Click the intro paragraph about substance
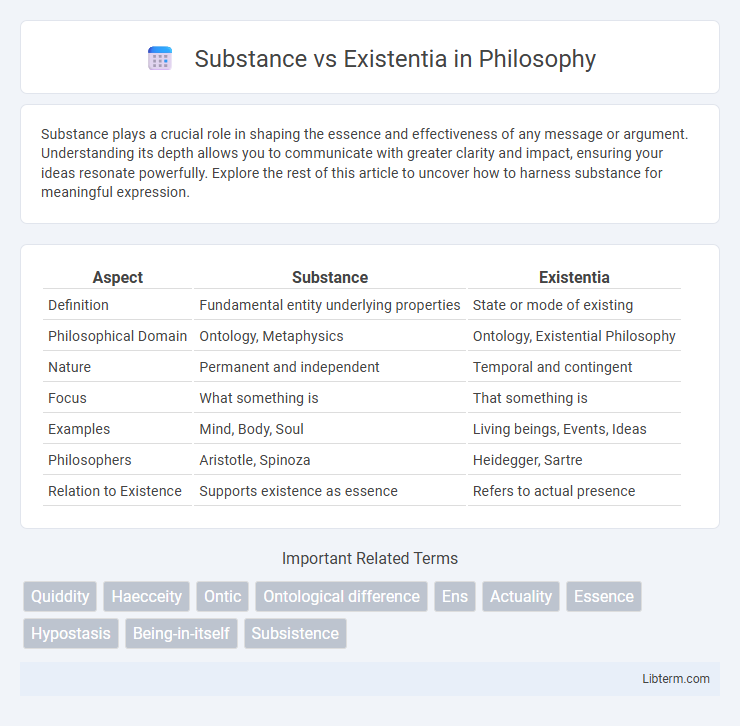Screen dimensions: 740x726 tap(364, 163)
